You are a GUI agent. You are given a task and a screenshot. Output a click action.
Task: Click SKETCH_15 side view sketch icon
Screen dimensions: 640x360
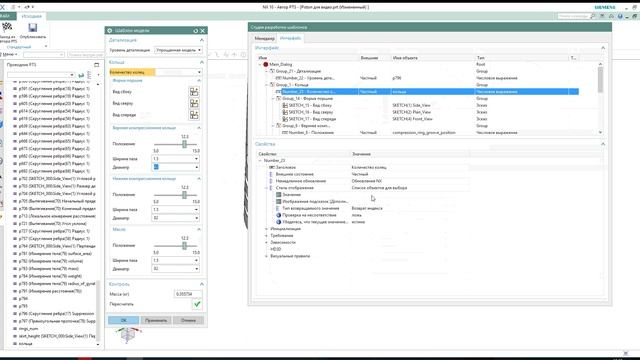285,105
